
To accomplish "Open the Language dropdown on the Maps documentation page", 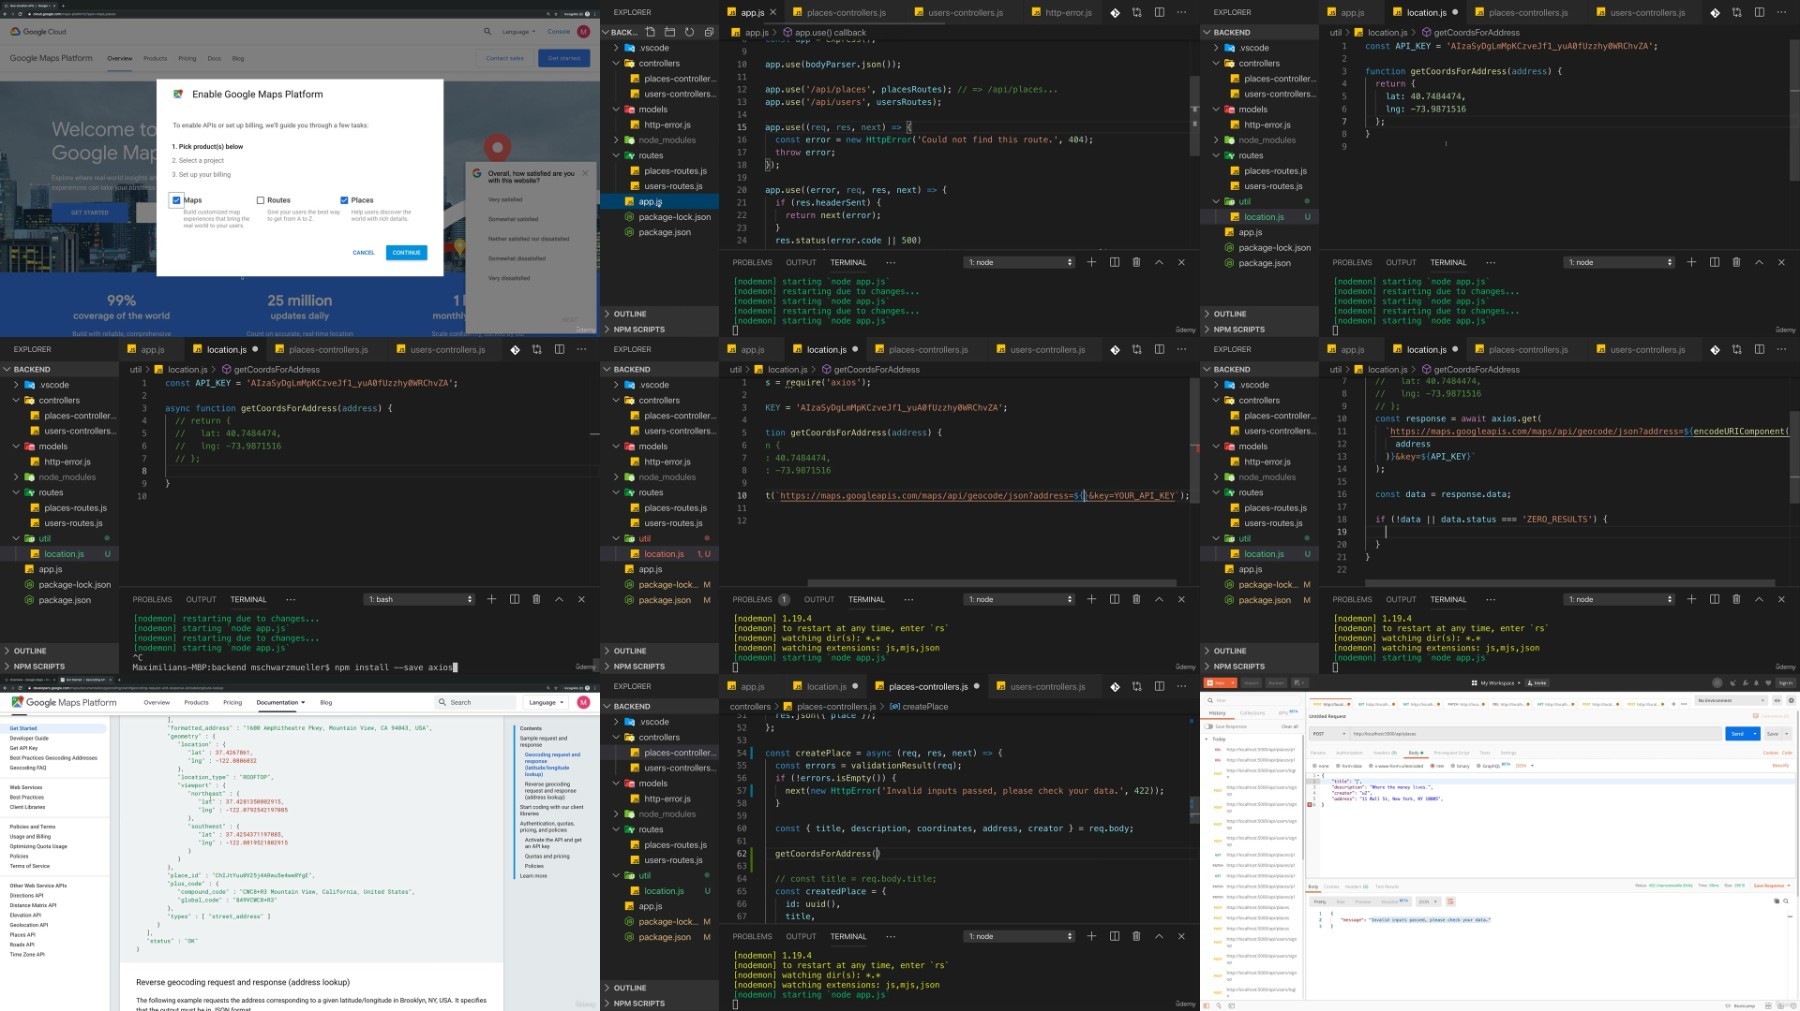I will (546, 703).
